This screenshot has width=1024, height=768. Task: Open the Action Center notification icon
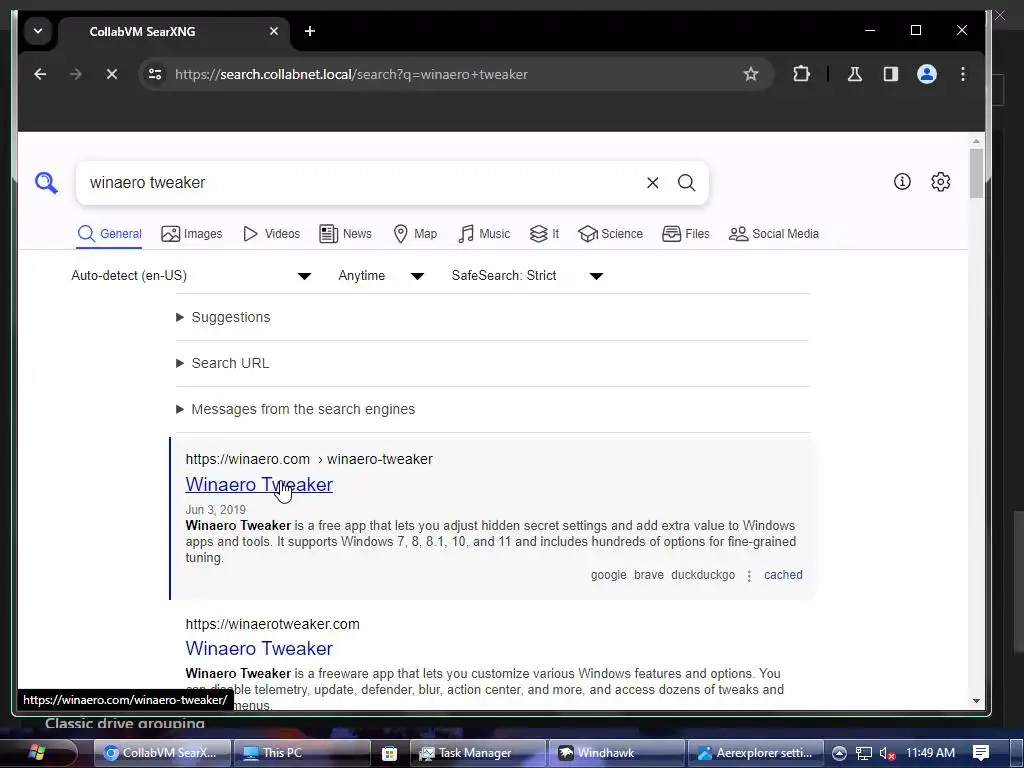tap(981, 753)
